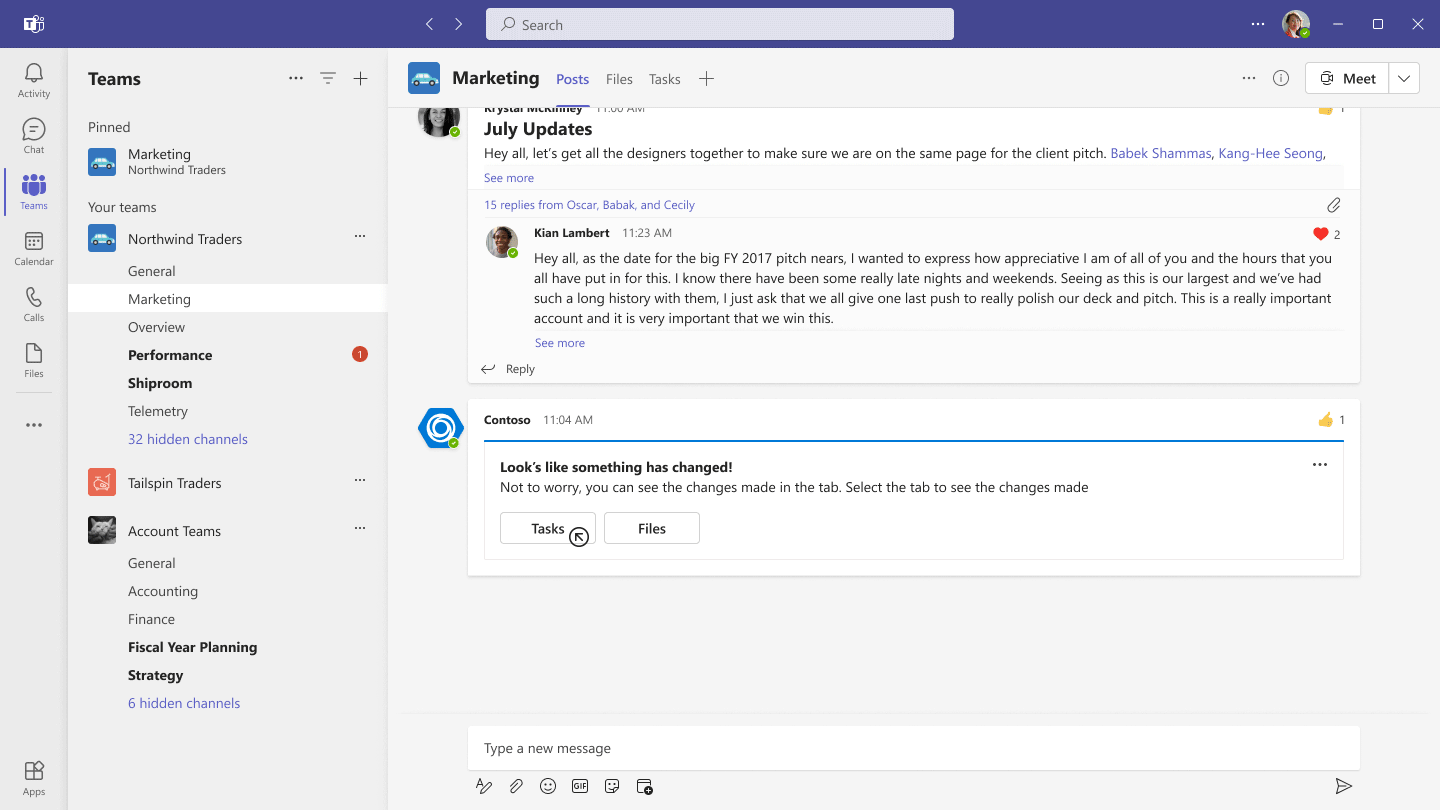
Task: Open Babek Shammas's mention link
Action: pyautogui.click(x=1160, y=153)
